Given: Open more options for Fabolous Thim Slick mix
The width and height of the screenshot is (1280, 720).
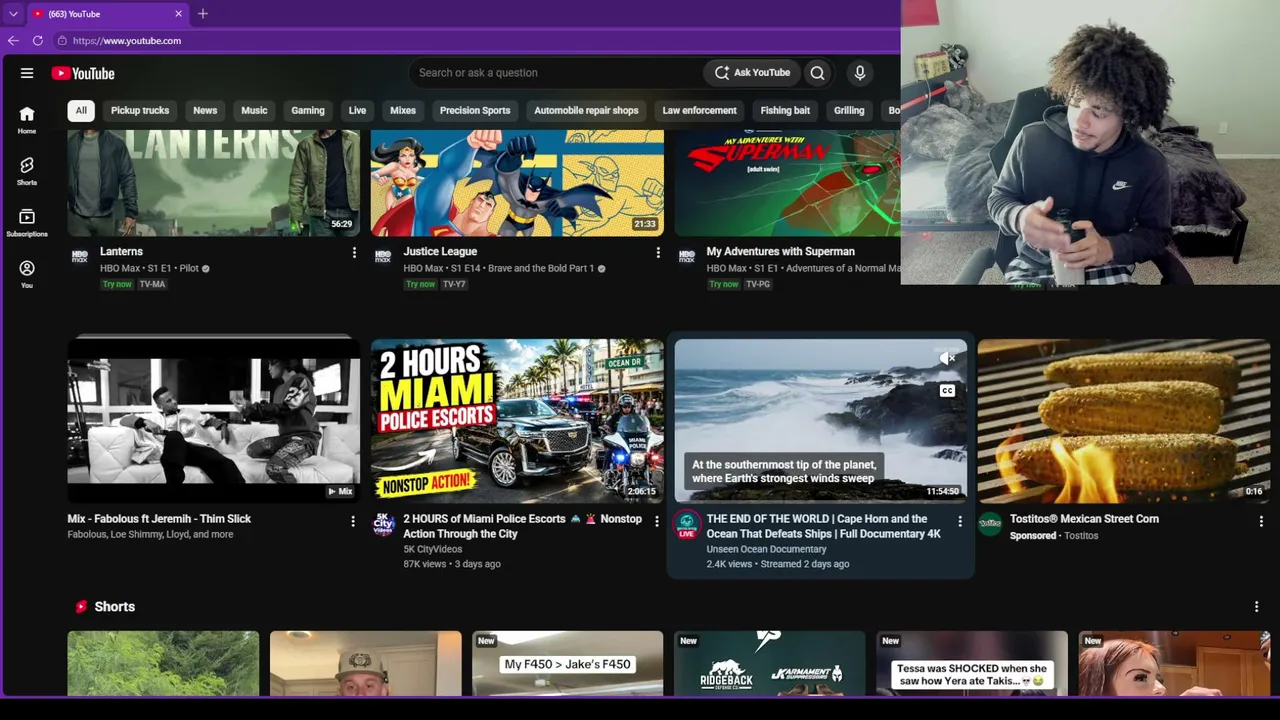Looking at the screenshot, I should (353, 521).
